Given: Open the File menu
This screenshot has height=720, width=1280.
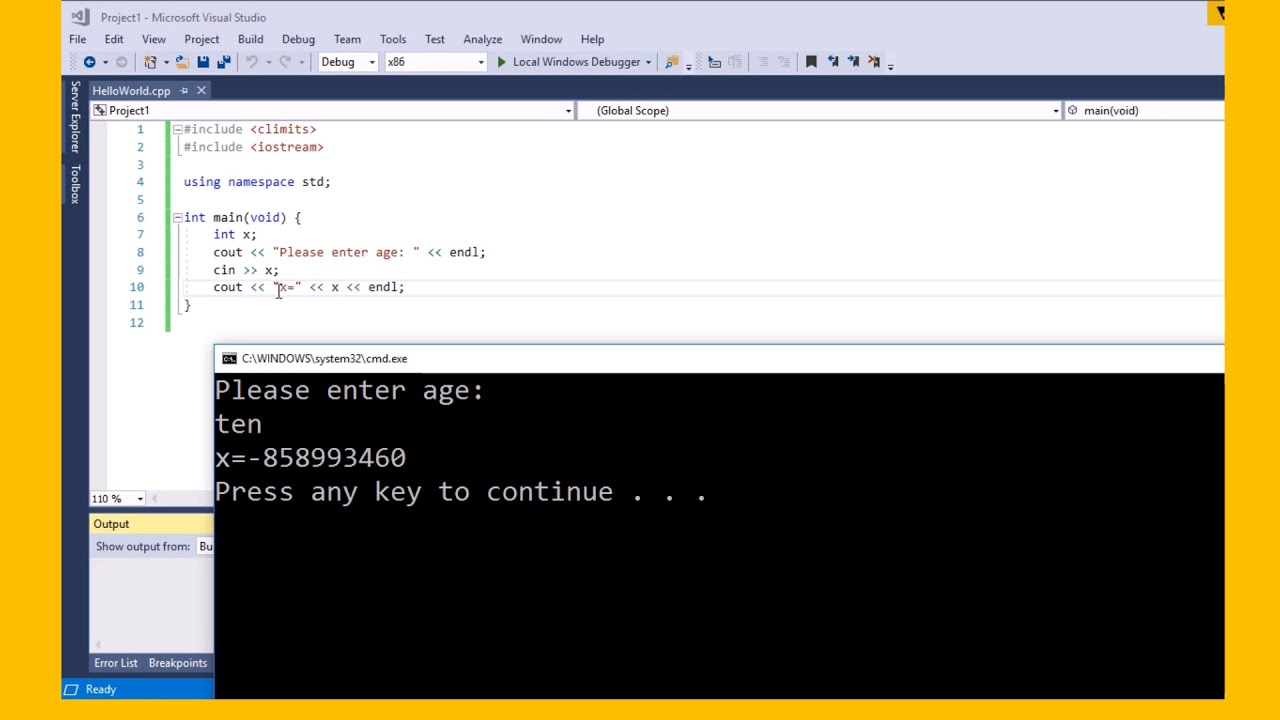Looking at the screenshot, I should coord(77,39).
